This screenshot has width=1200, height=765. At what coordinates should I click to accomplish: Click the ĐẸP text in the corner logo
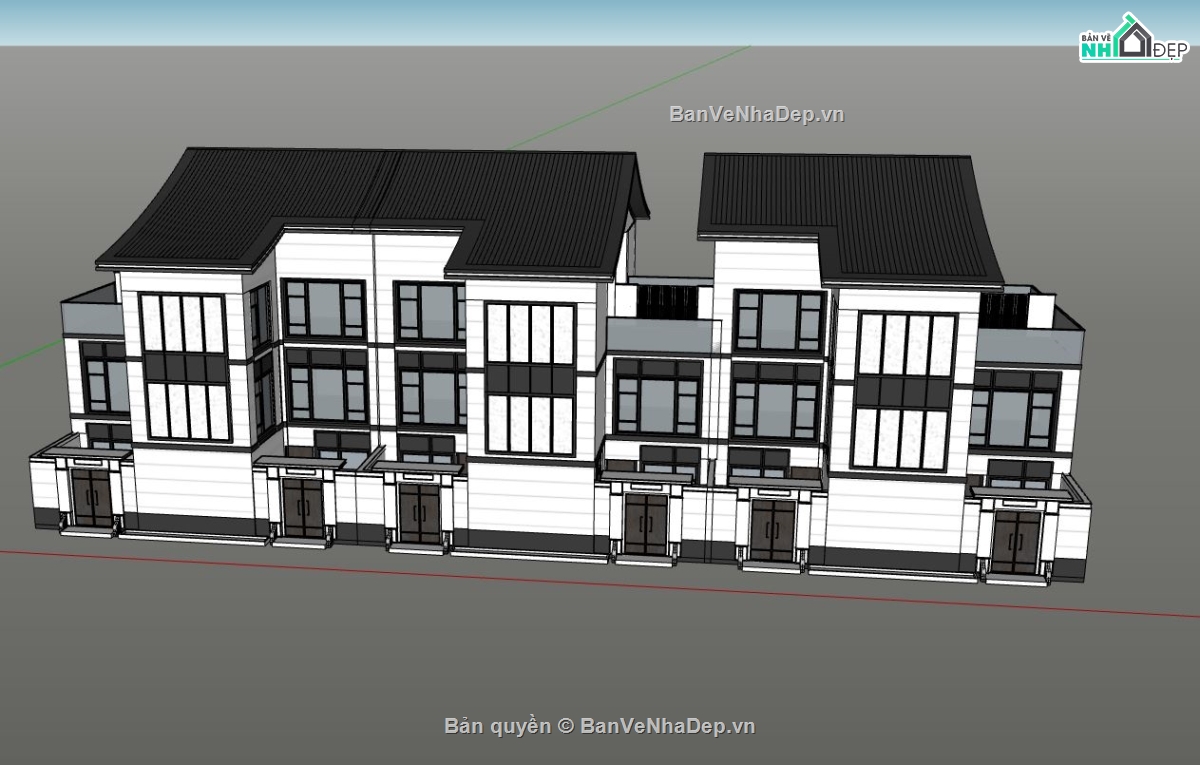click(1170, 49)
